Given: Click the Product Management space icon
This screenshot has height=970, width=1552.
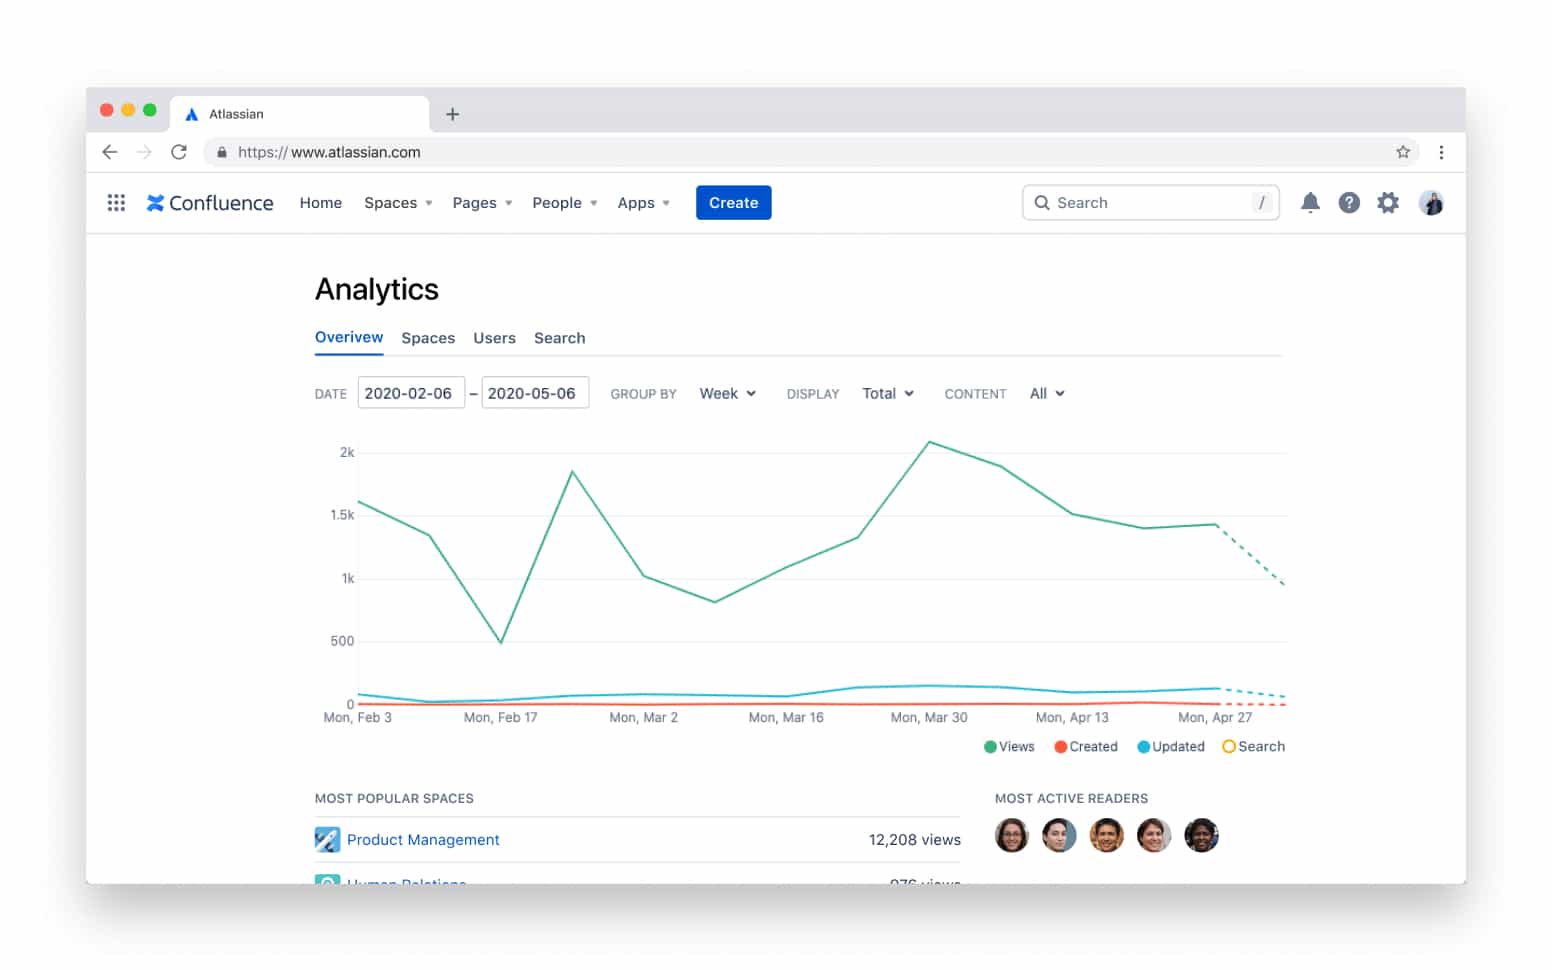Looking at the screenshot, I should (328, 839).
